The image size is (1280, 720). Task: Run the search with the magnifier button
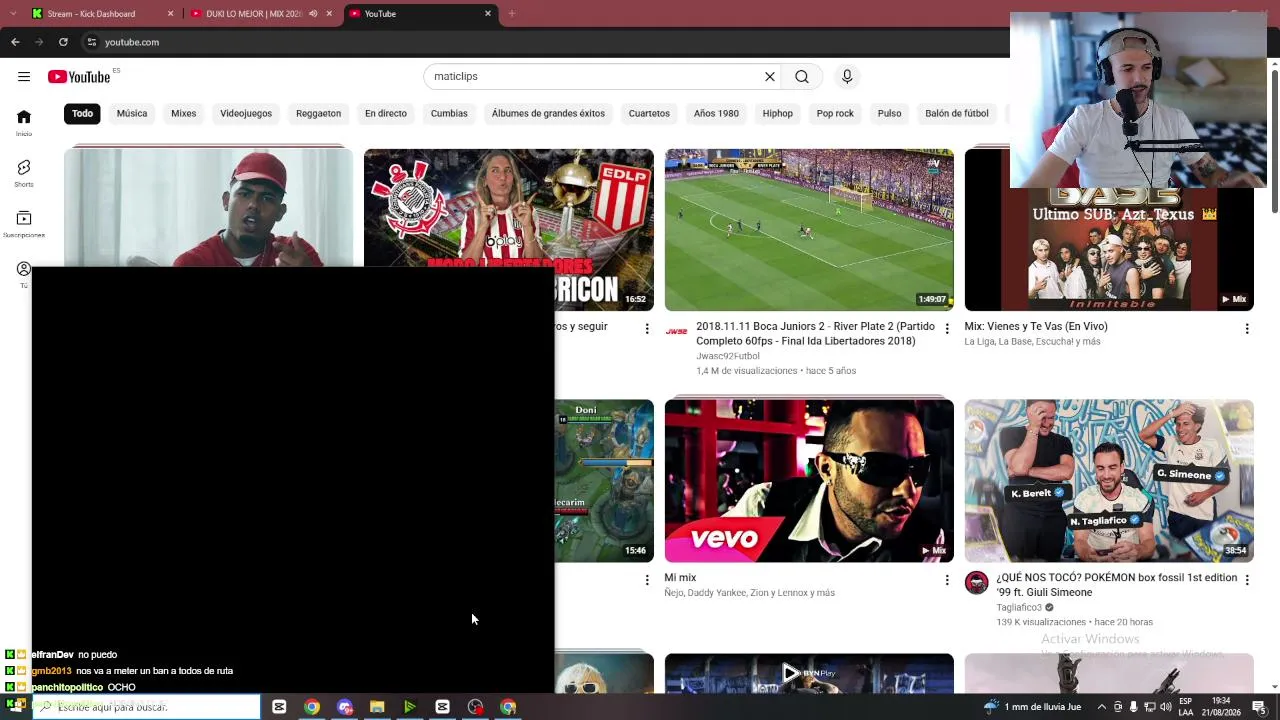[x=802, y=77]
